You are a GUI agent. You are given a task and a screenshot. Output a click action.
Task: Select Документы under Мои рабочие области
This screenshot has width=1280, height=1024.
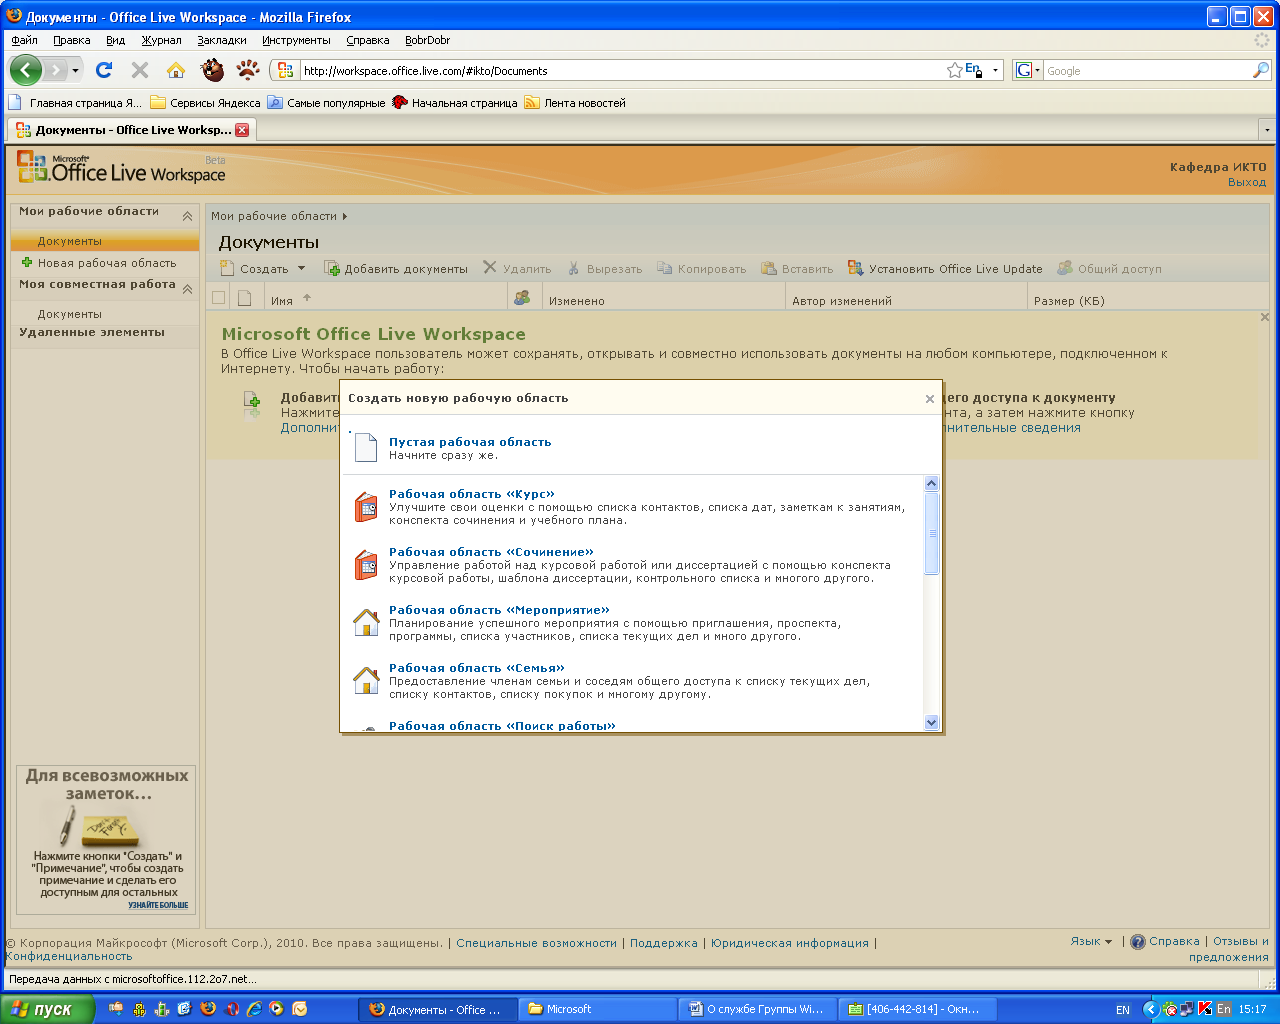[104, 241]
